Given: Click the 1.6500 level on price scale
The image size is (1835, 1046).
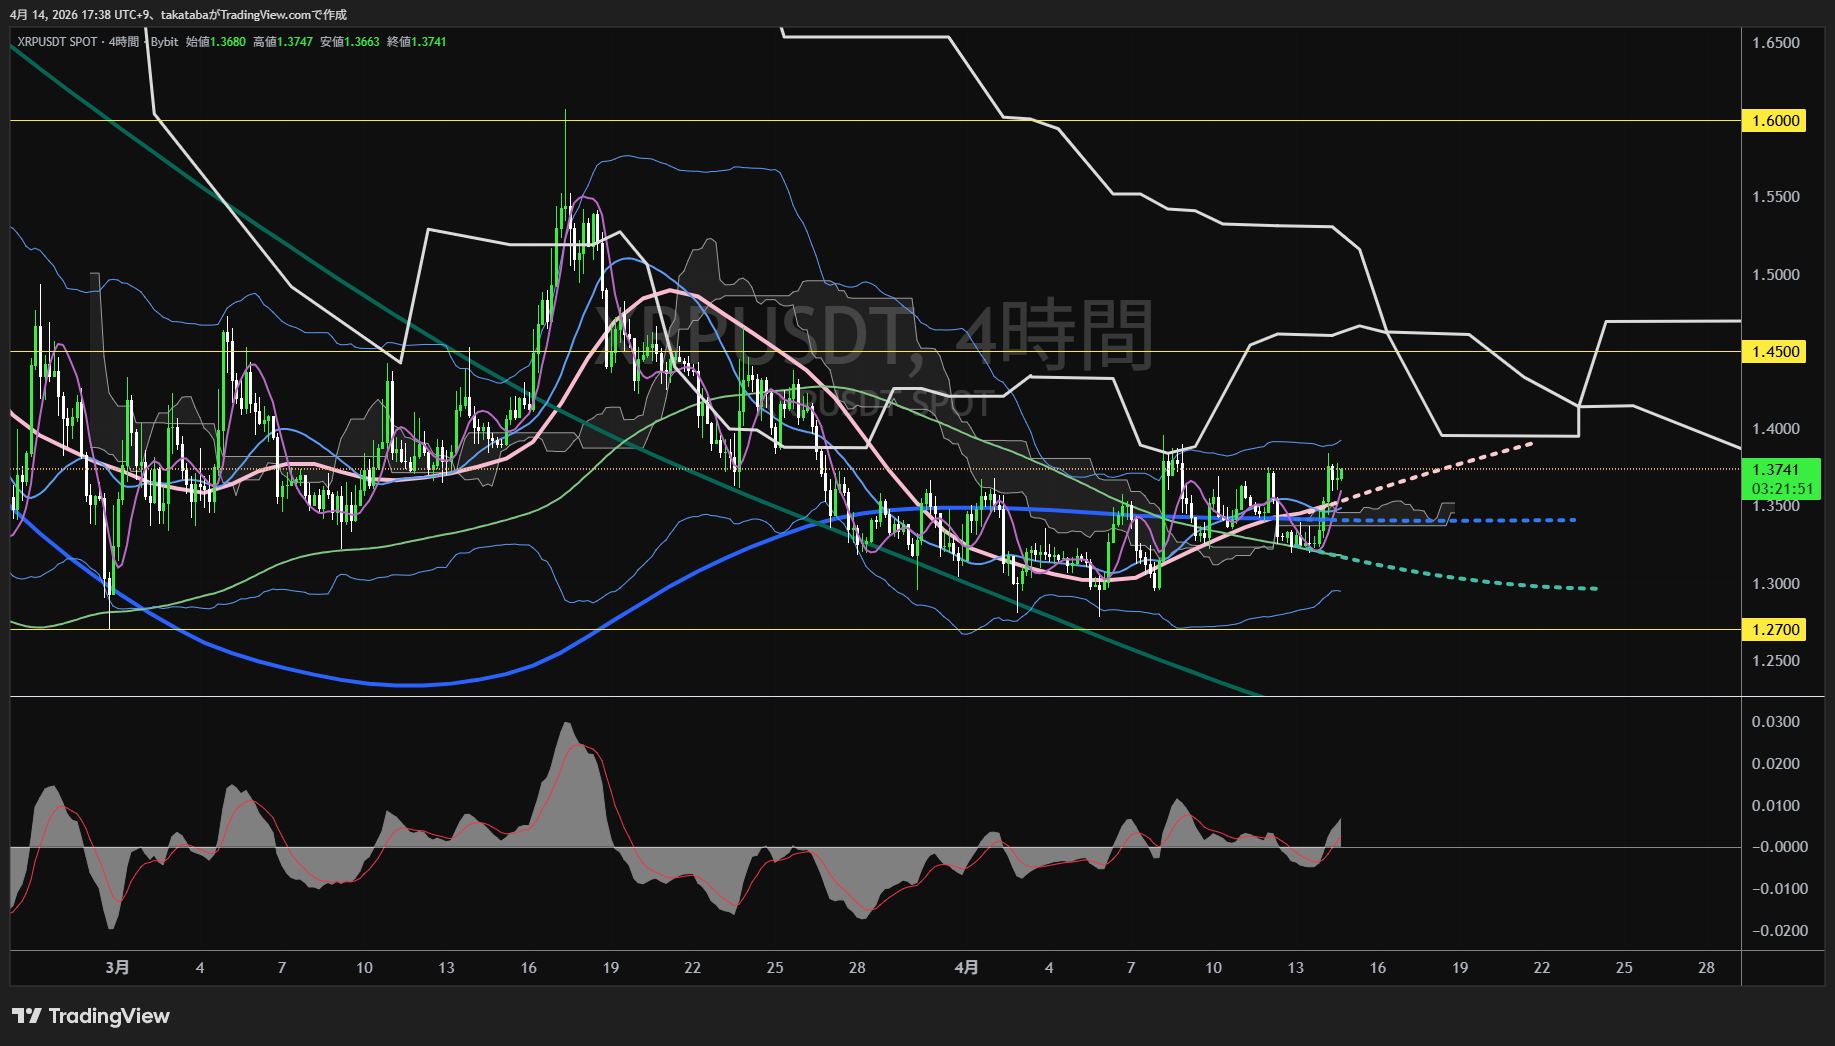Looking at the screenshot, I should coord(1775,43).
